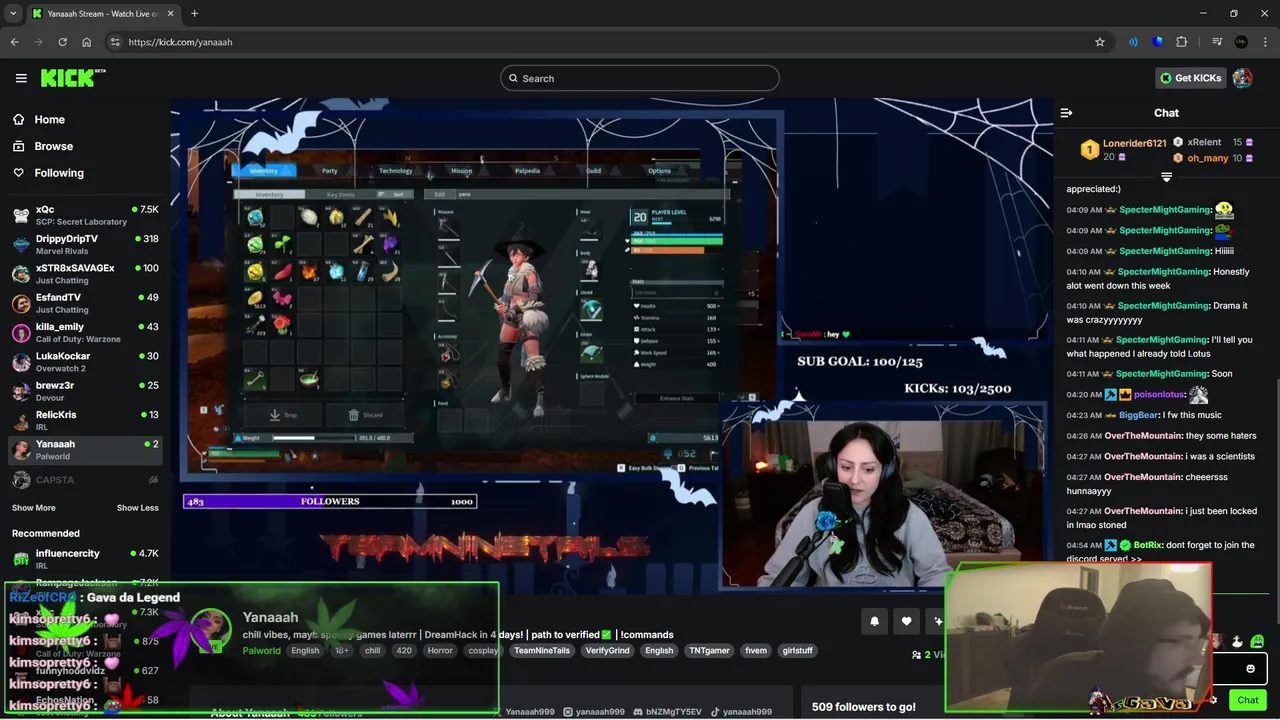The height and width of the screenshot is (720, 1280).
Task: Open the Kick hamburger sidebar menu
Action: [x=21, y=78]
